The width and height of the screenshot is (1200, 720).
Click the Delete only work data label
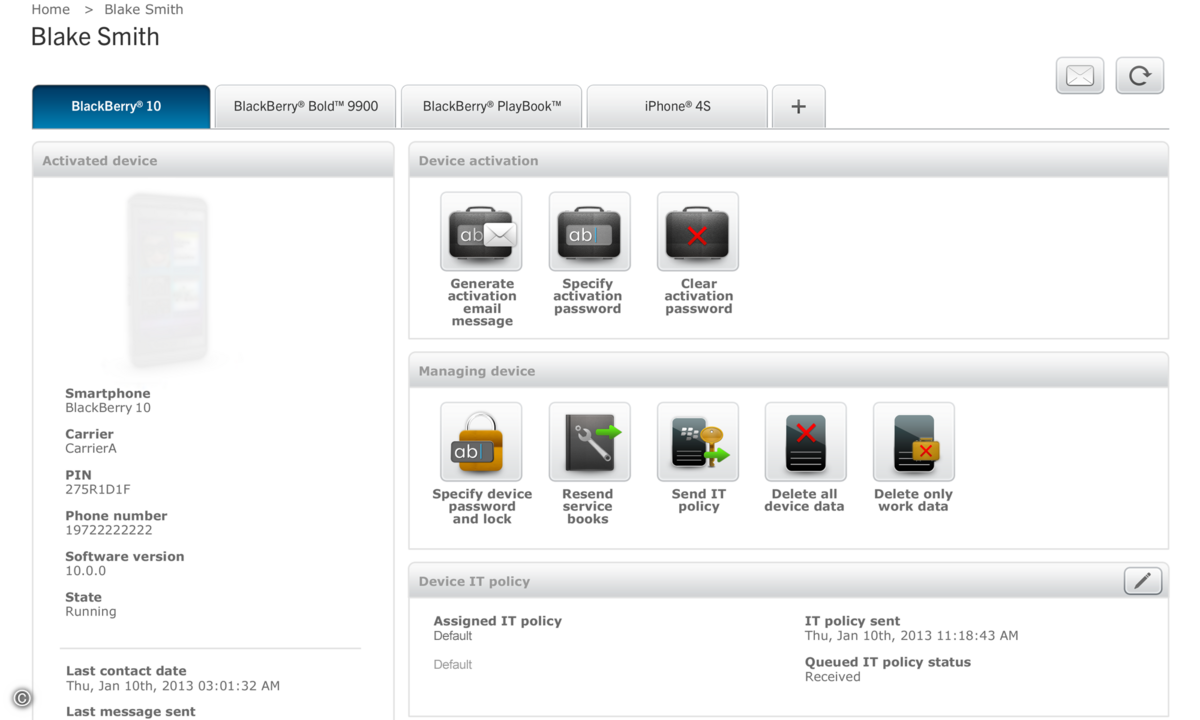coord(913,500)
